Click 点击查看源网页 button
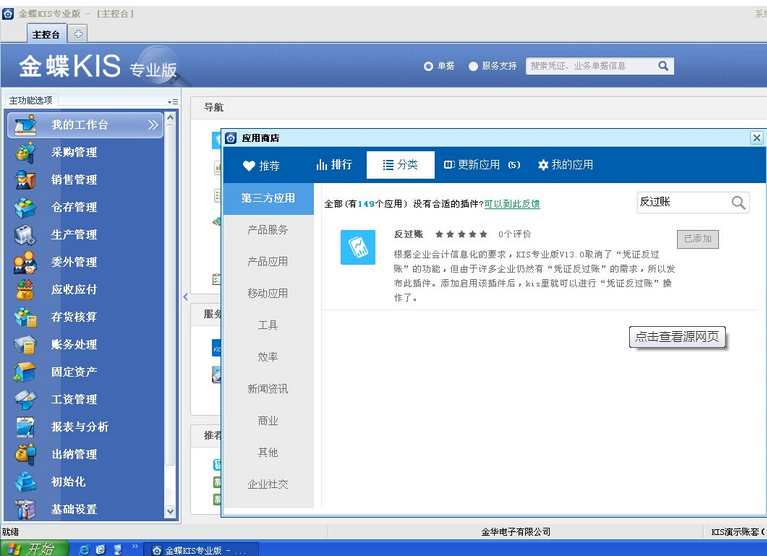 (x=677, y=337)
